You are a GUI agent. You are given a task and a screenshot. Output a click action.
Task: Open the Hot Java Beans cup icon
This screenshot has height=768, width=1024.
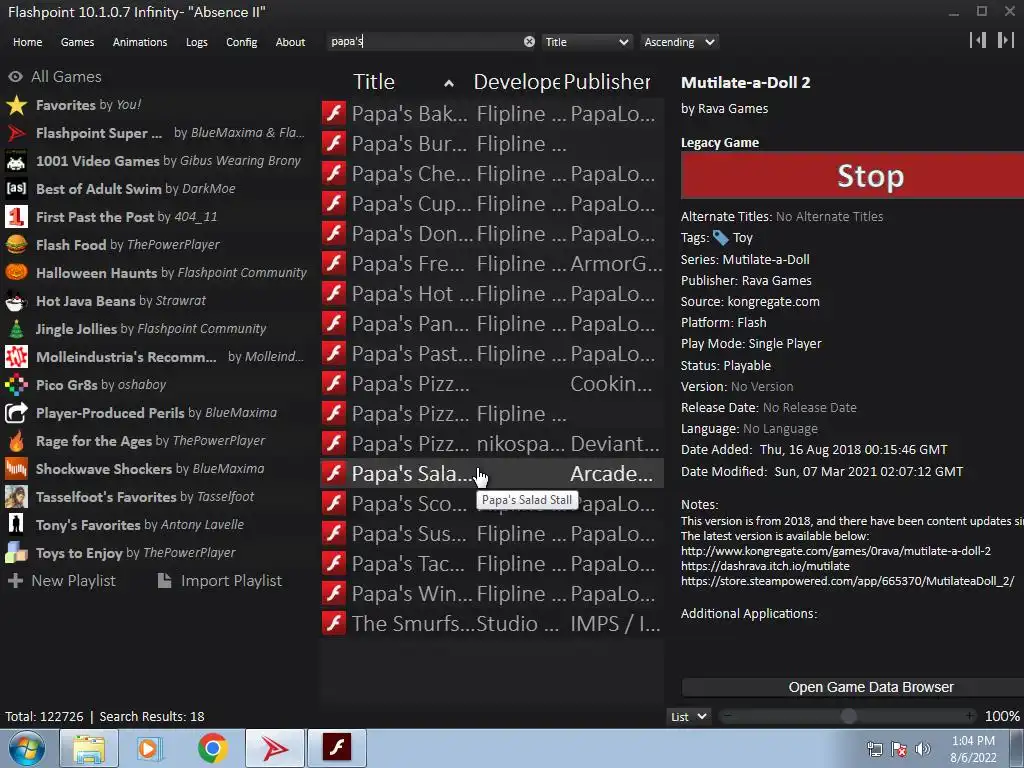[x=16, y=301]
